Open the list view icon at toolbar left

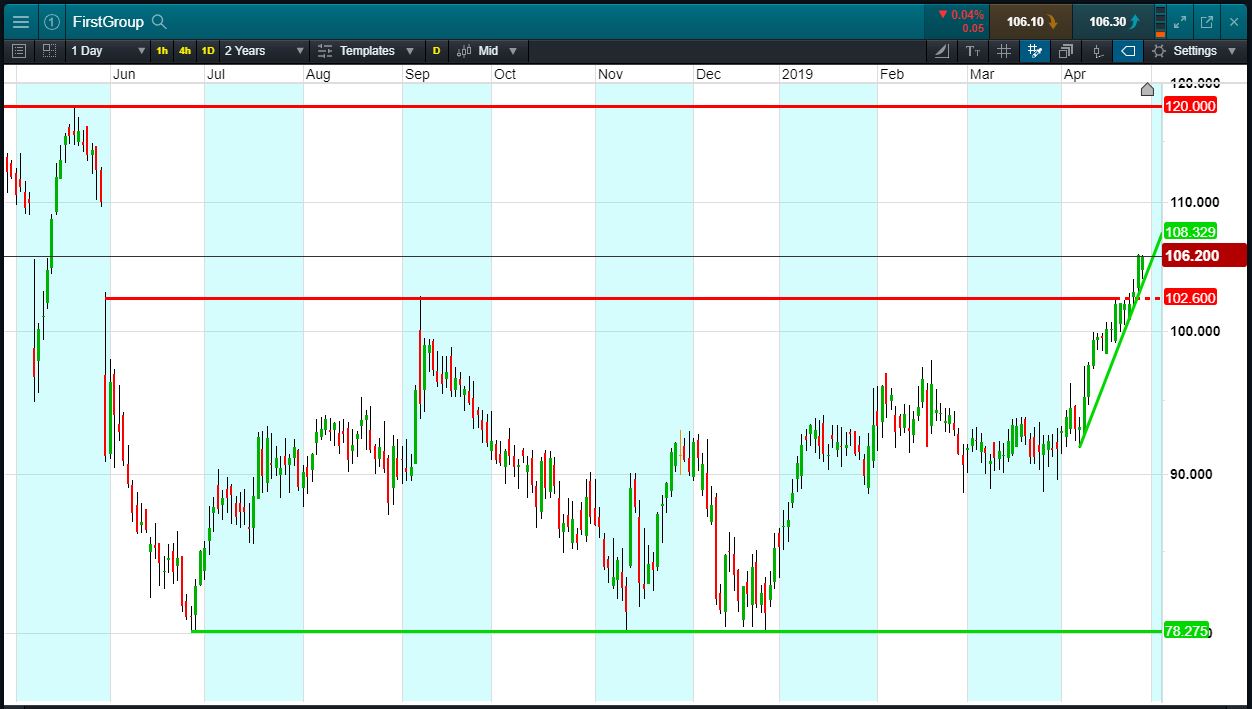pyautogui.click(x=19, y=51)
